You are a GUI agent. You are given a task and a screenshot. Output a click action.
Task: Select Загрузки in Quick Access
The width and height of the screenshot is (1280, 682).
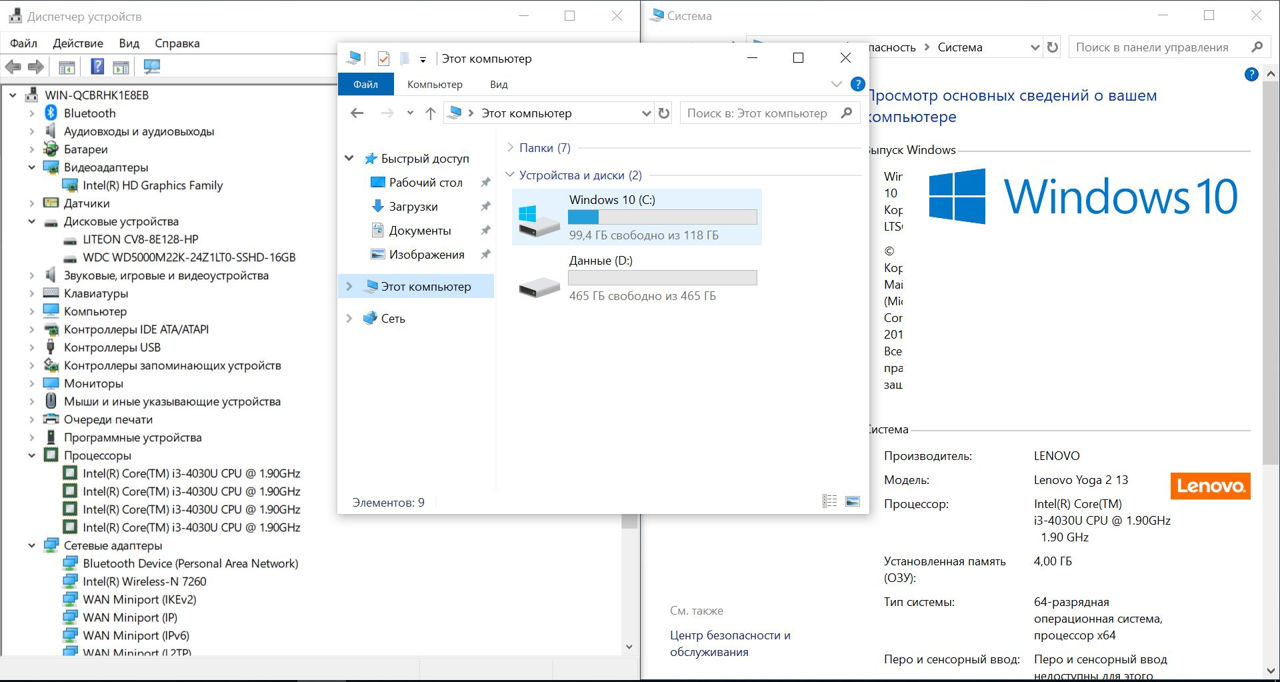413,206
